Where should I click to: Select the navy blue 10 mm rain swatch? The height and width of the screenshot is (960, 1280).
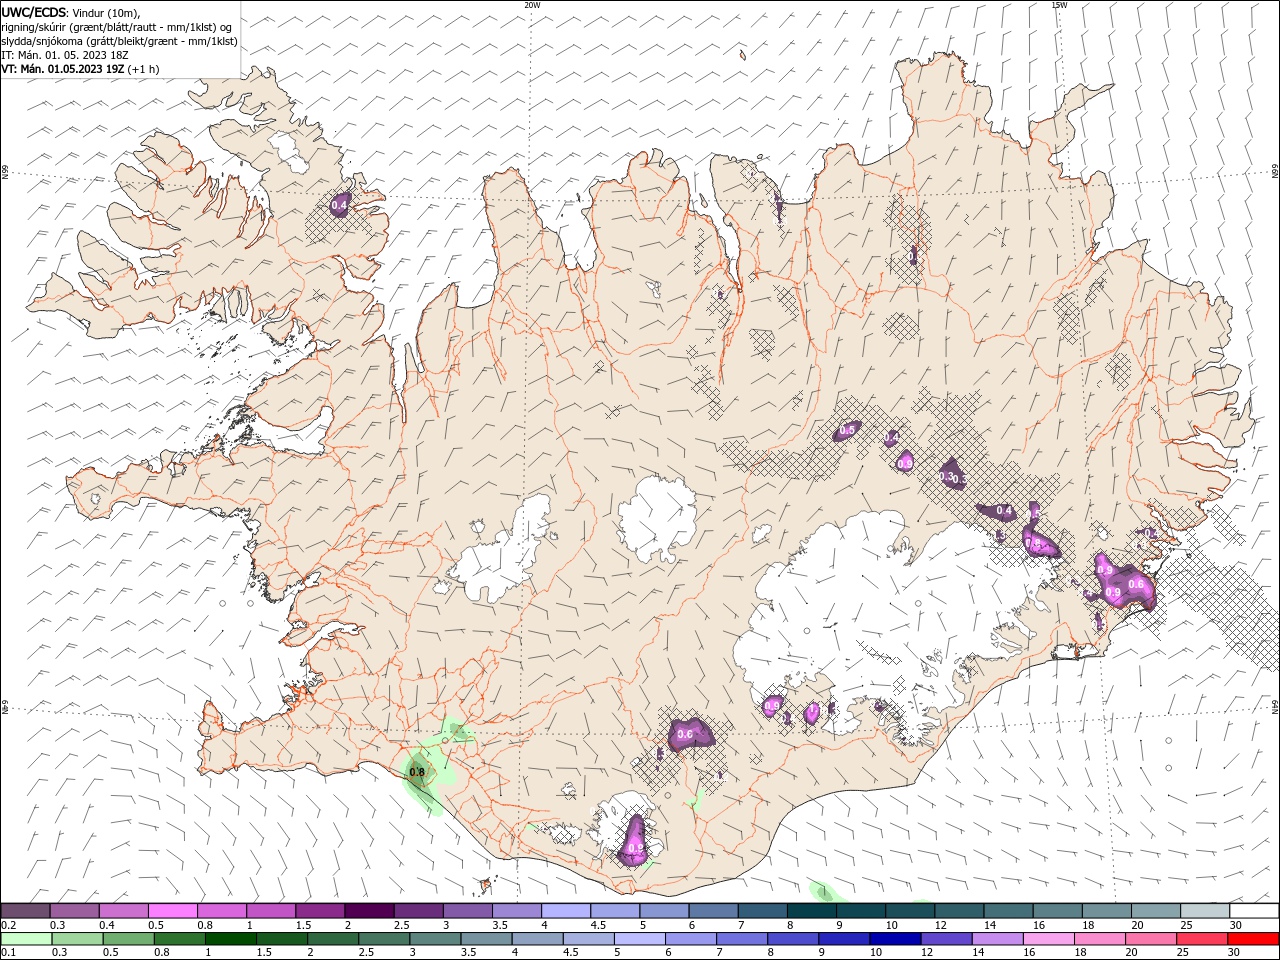(x=894, y=939)
